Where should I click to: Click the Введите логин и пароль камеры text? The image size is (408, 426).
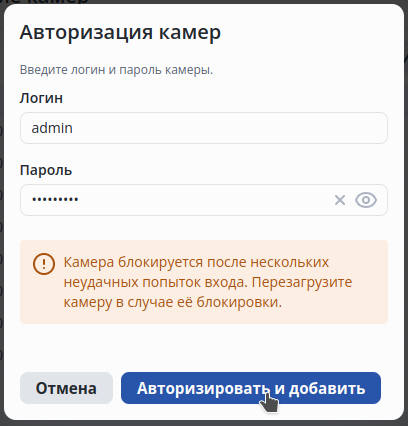point(116,70)
